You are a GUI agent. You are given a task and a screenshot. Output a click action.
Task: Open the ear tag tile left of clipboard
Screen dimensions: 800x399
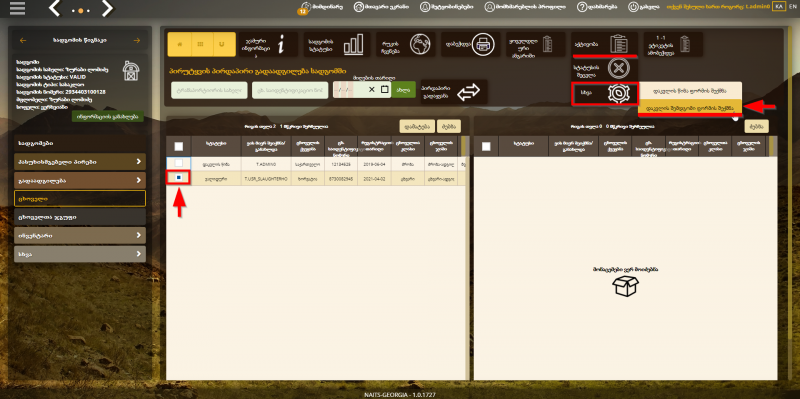(x=536, y=45)
